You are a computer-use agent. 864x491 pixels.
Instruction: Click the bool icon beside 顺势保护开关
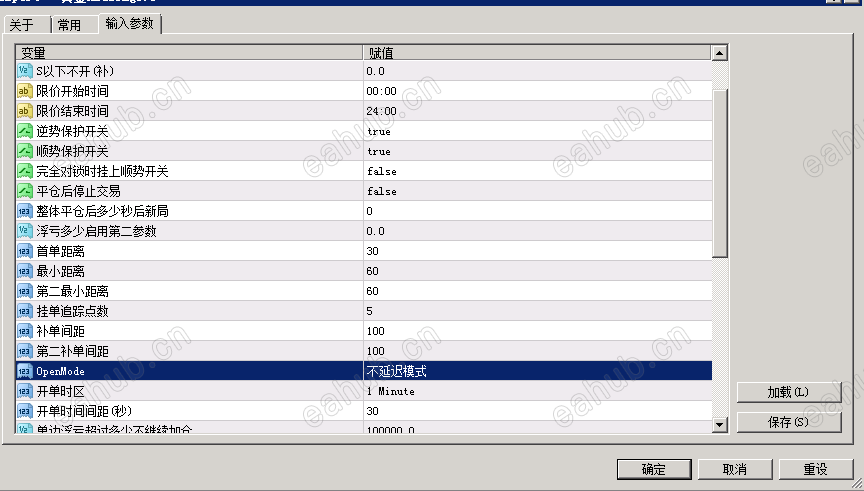pyautogui.click(x=25, y=150)
